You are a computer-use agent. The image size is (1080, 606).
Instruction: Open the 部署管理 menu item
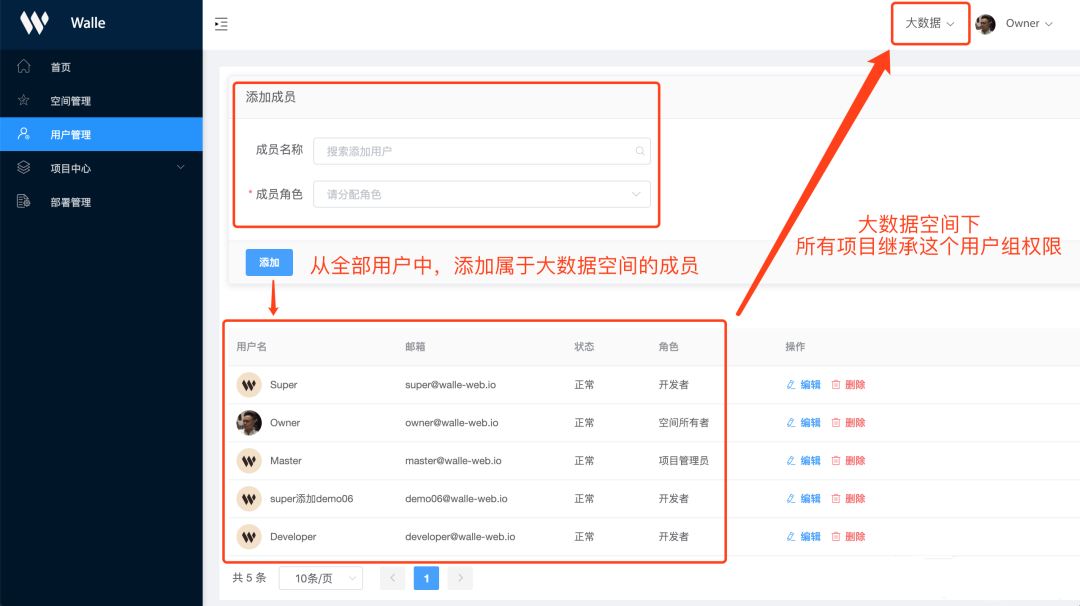tap(101, 202)
